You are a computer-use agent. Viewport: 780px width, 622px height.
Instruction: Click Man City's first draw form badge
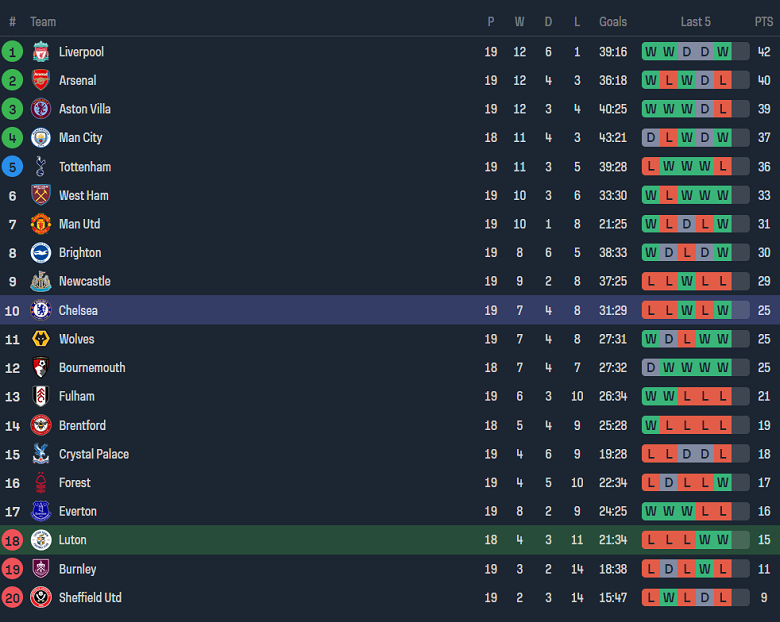651,138
